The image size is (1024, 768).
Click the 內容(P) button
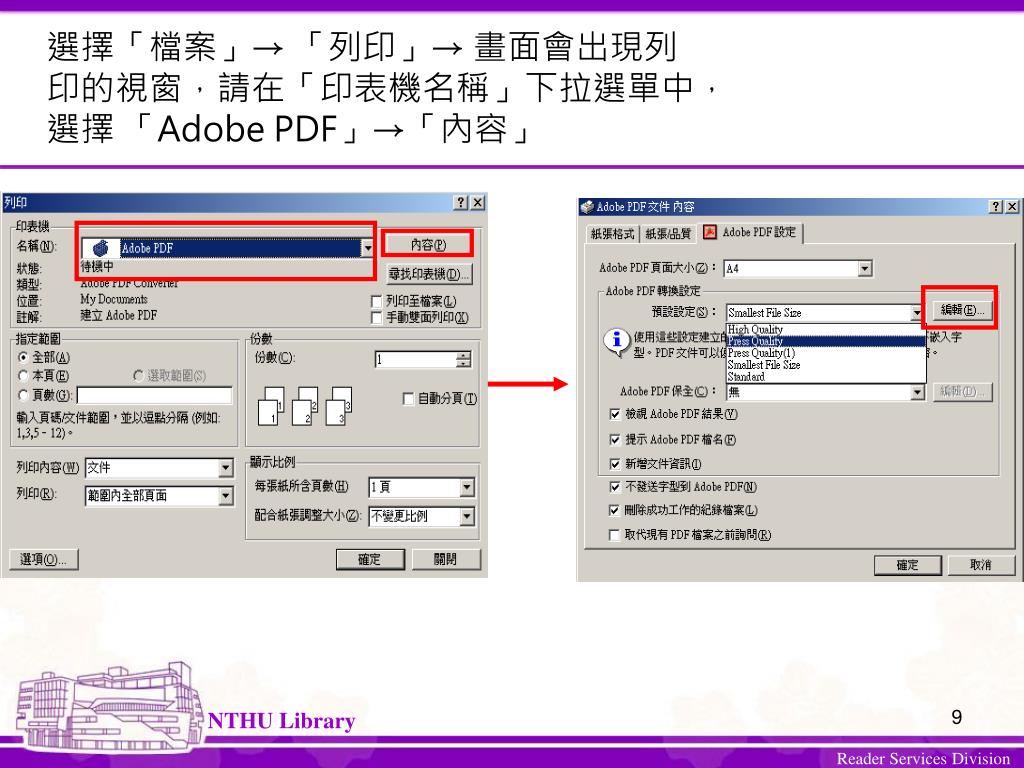point(428,245)
